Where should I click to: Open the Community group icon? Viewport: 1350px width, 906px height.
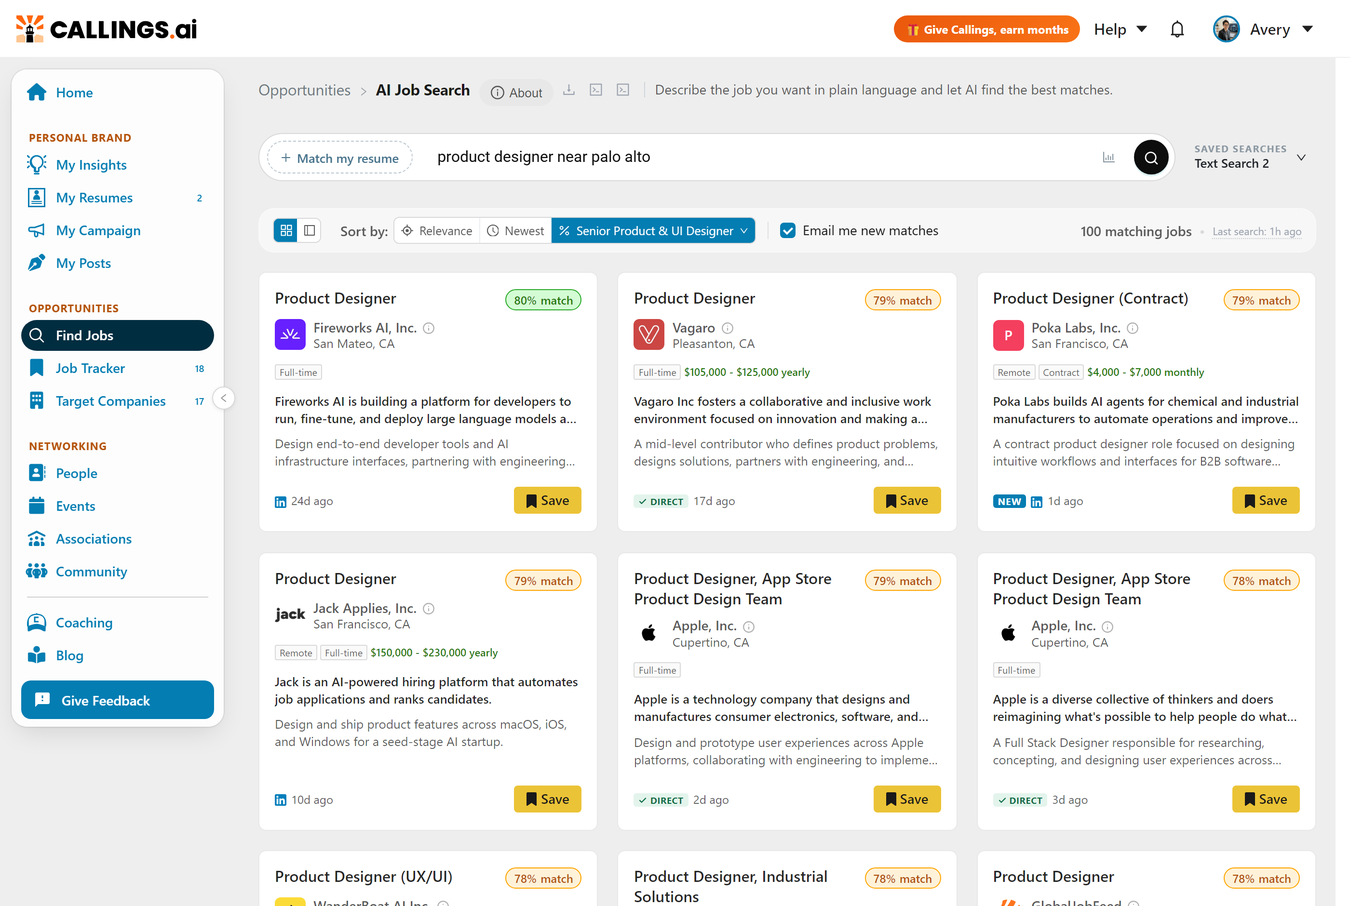click(x=37, y=571)
